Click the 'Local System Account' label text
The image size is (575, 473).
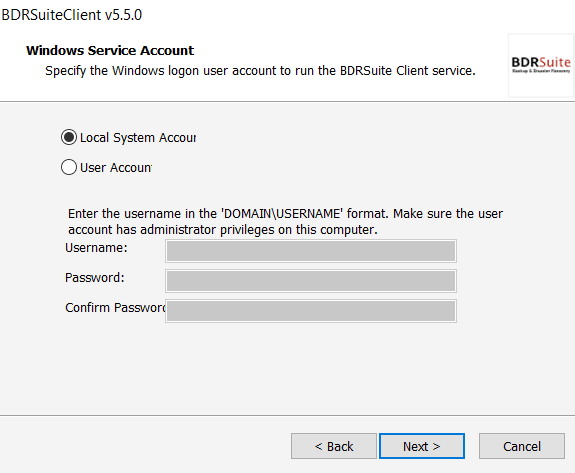[x=138, y=138]
